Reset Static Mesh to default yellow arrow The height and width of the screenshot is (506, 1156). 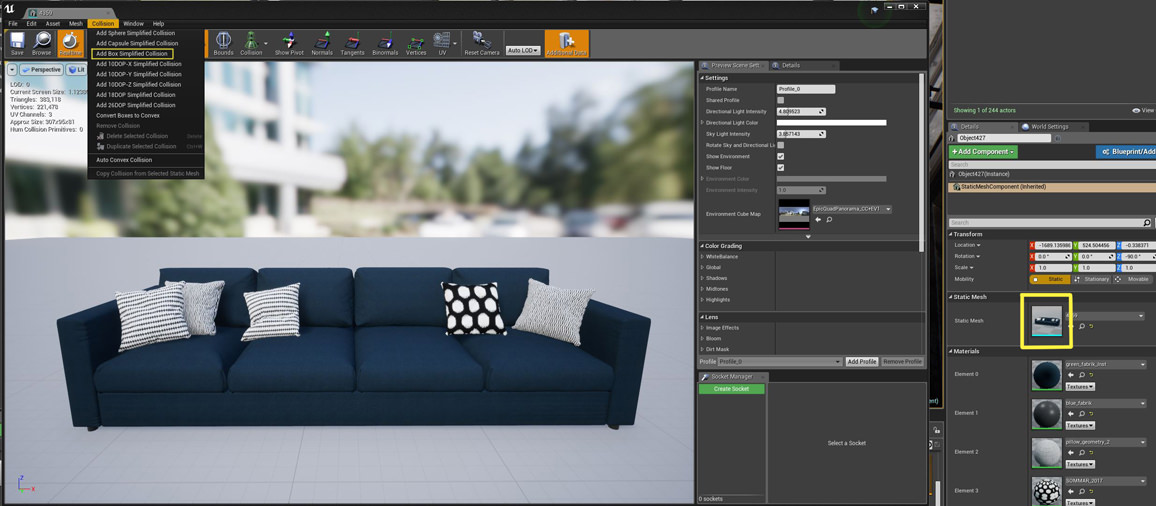pos(1090,326)
